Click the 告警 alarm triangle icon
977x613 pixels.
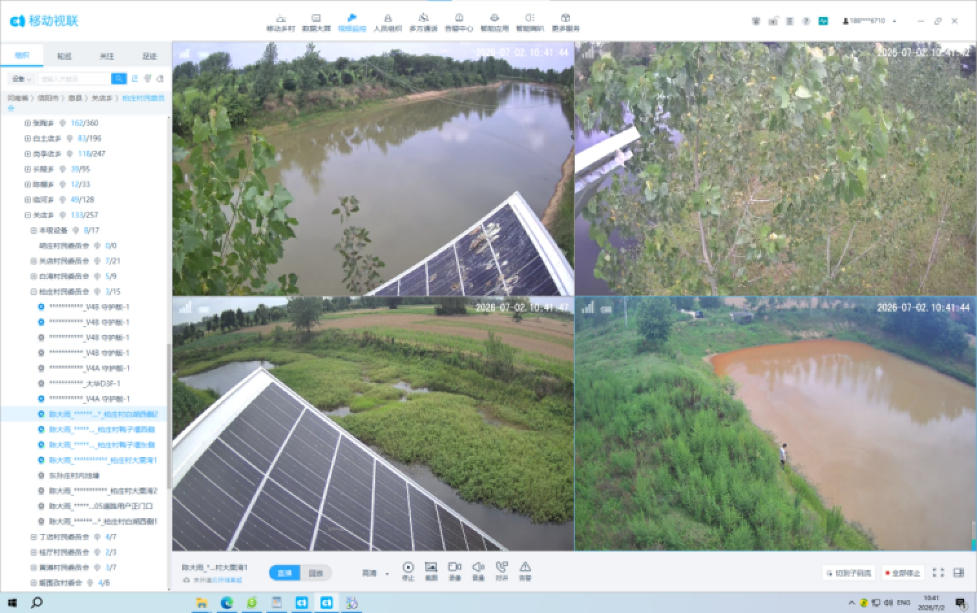(525, 570)
